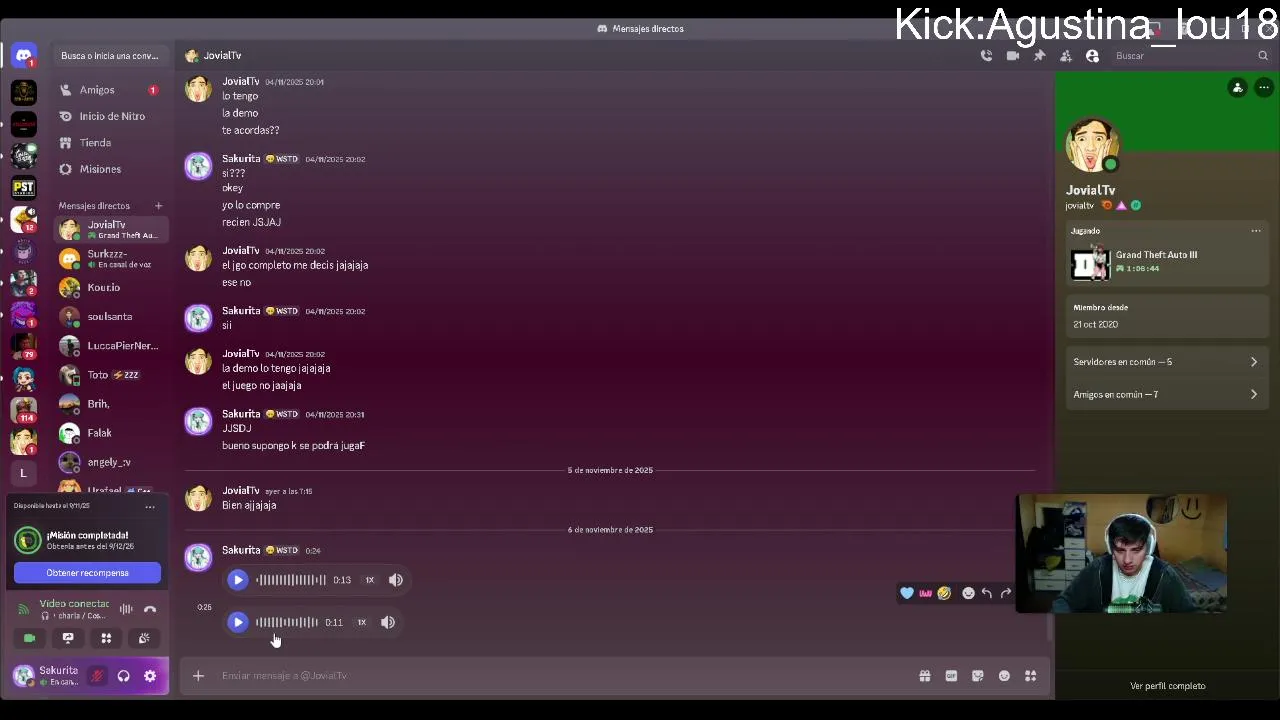1280x720 pixels.
Task: Start a video call with JovialTv
Action: pos(1013,56)
